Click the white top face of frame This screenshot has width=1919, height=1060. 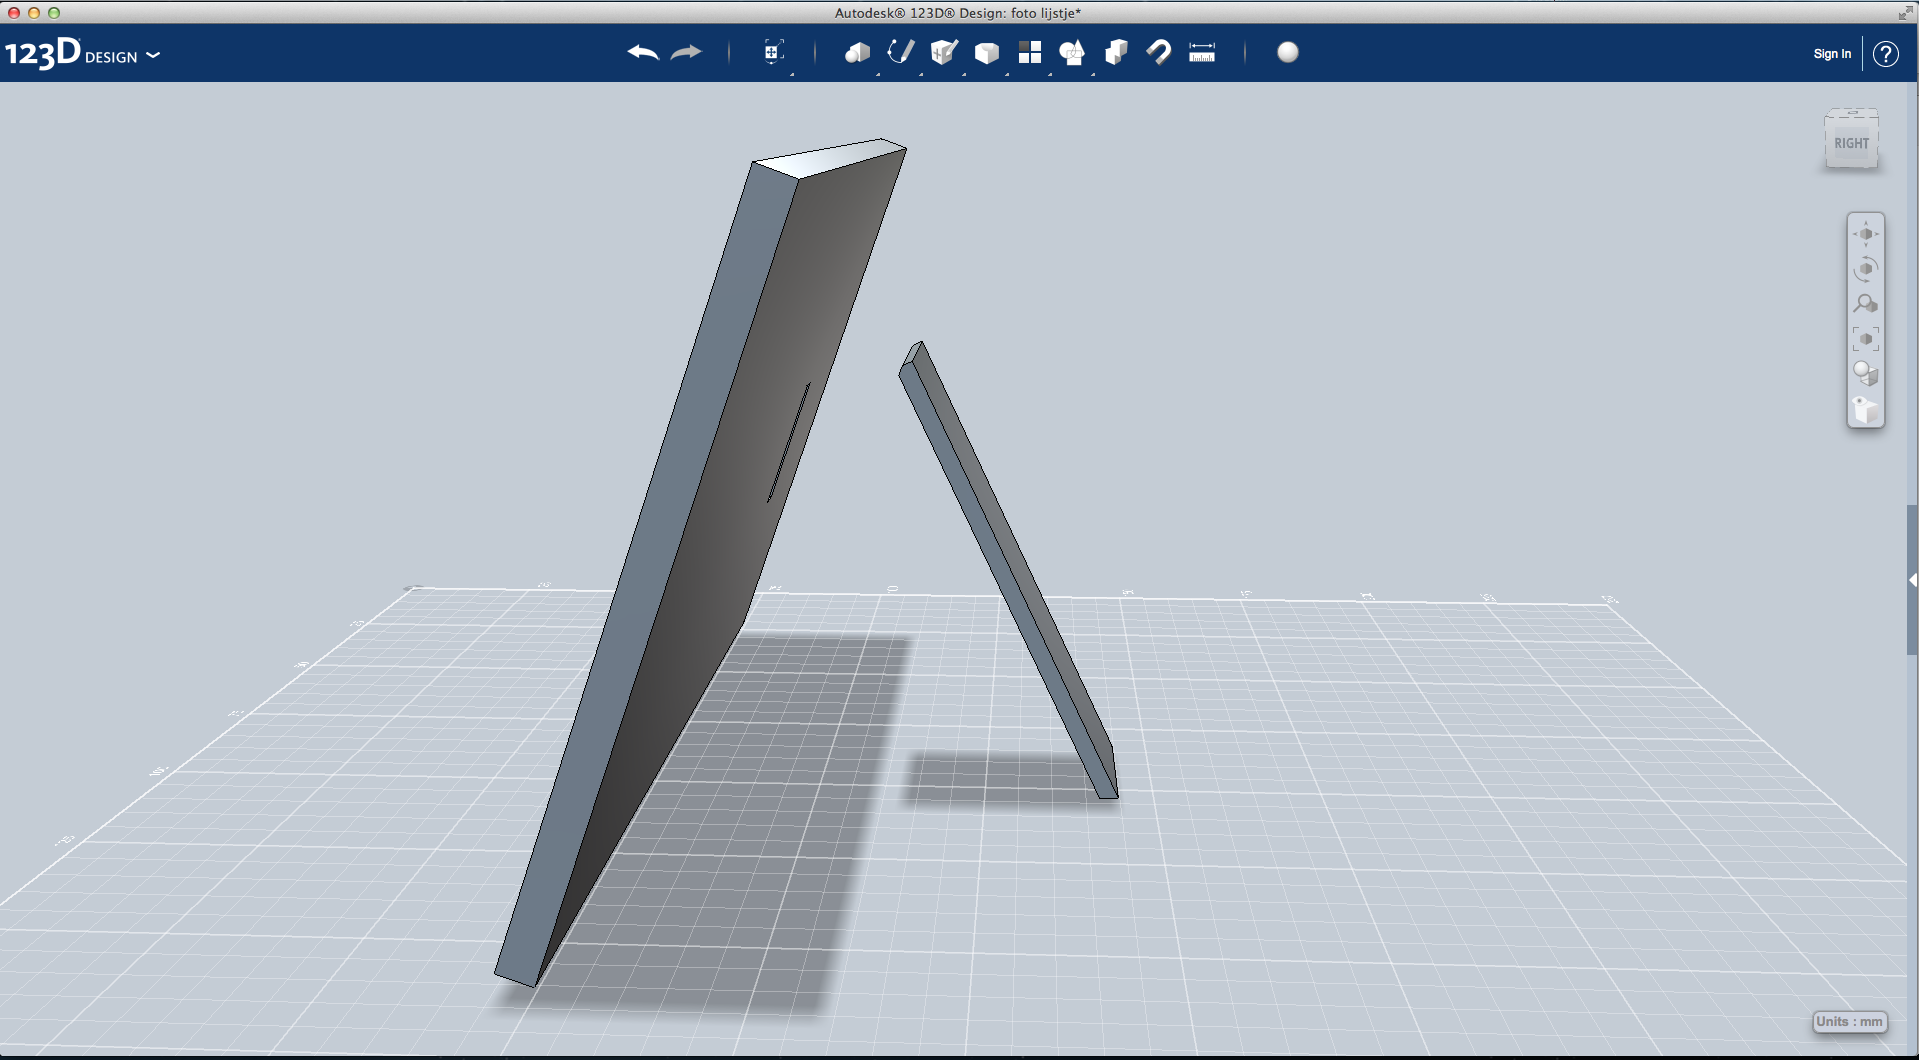pos(830,158)
